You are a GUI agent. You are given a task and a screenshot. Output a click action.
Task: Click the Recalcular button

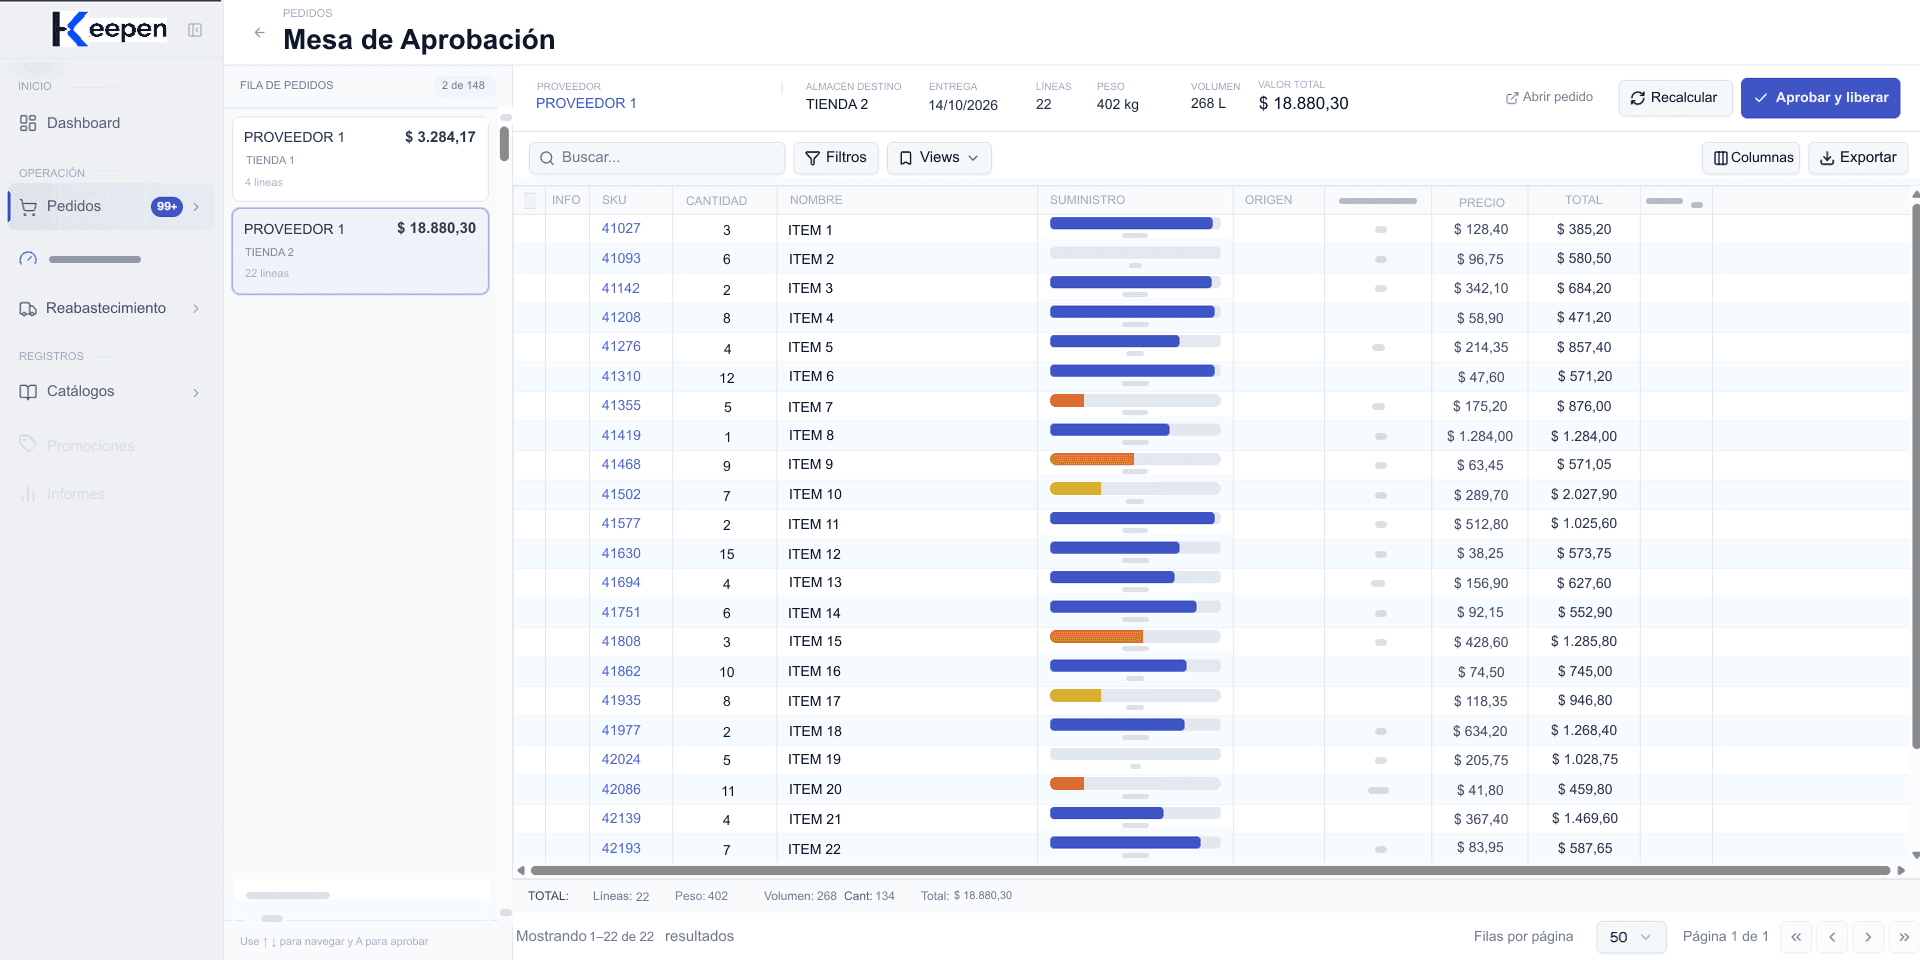pyautogui.click(x=1674, y=98)
